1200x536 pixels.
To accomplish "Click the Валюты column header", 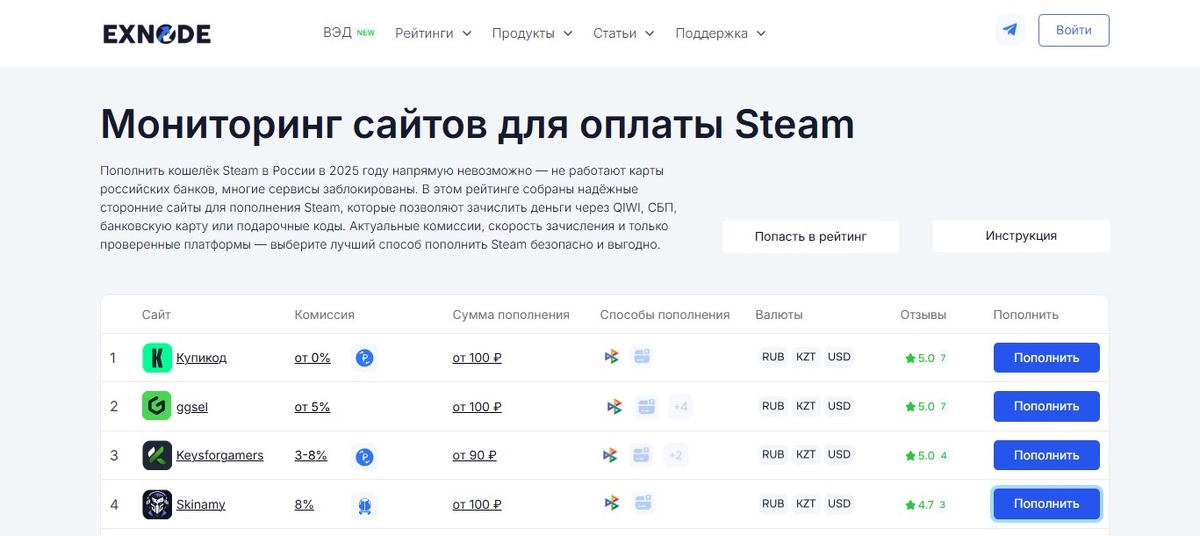I will coord(779,315).
